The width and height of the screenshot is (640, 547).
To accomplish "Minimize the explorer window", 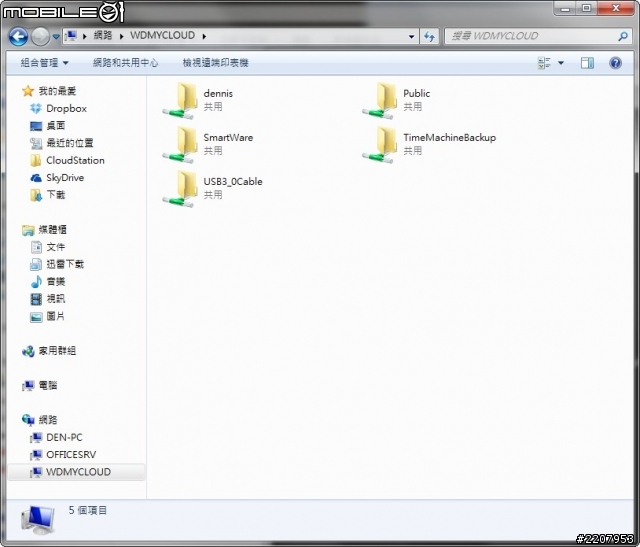I will [565, 8].
